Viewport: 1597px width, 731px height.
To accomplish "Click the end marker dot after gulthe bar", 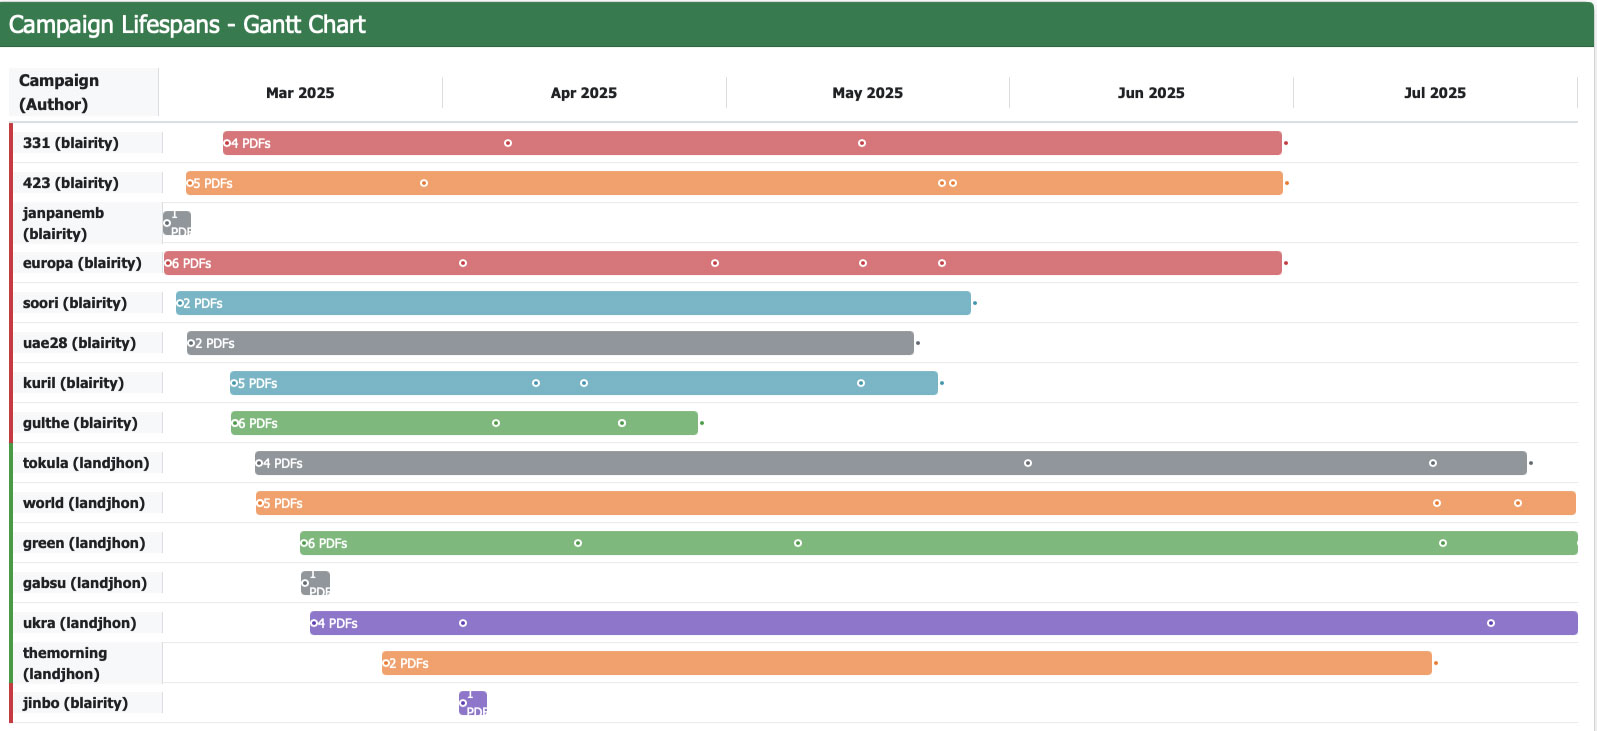I will tap(702, 423).
